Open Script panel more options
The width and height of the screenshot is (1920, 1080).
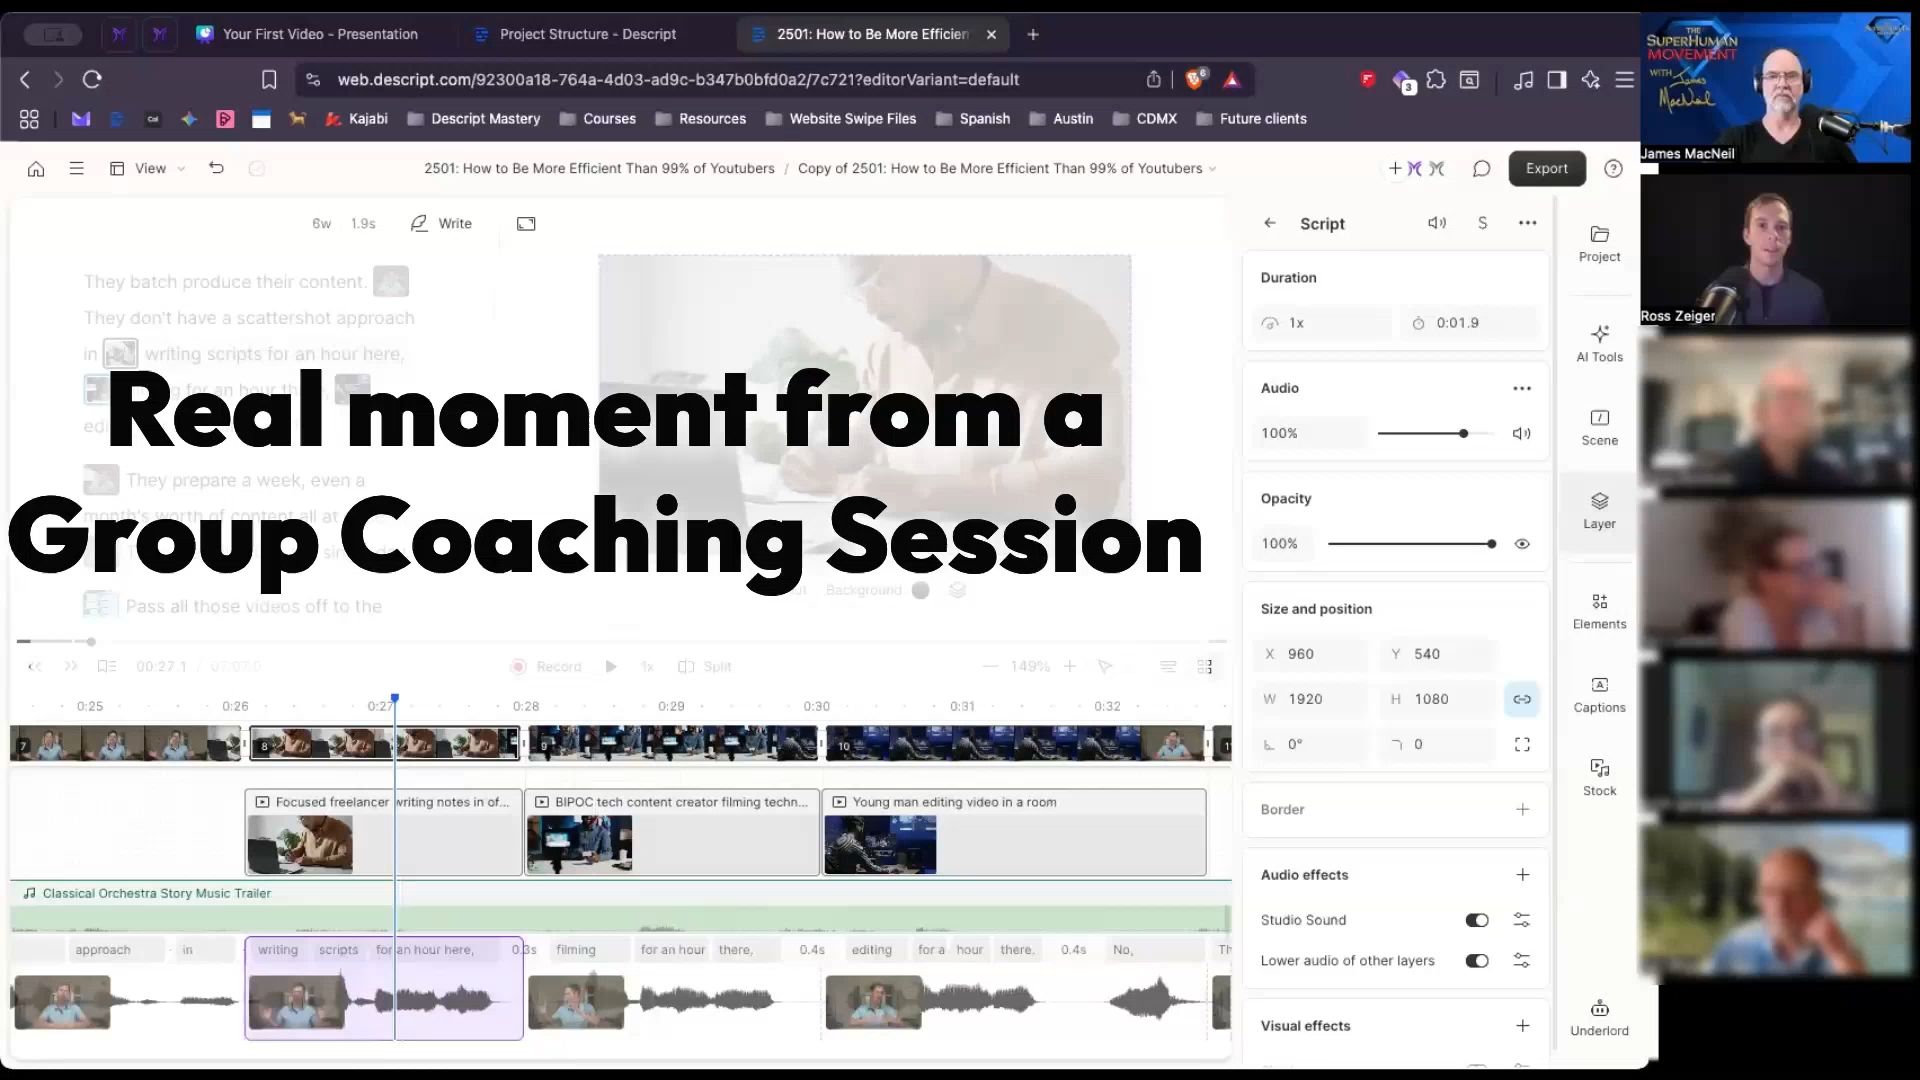coord(1527,223)
